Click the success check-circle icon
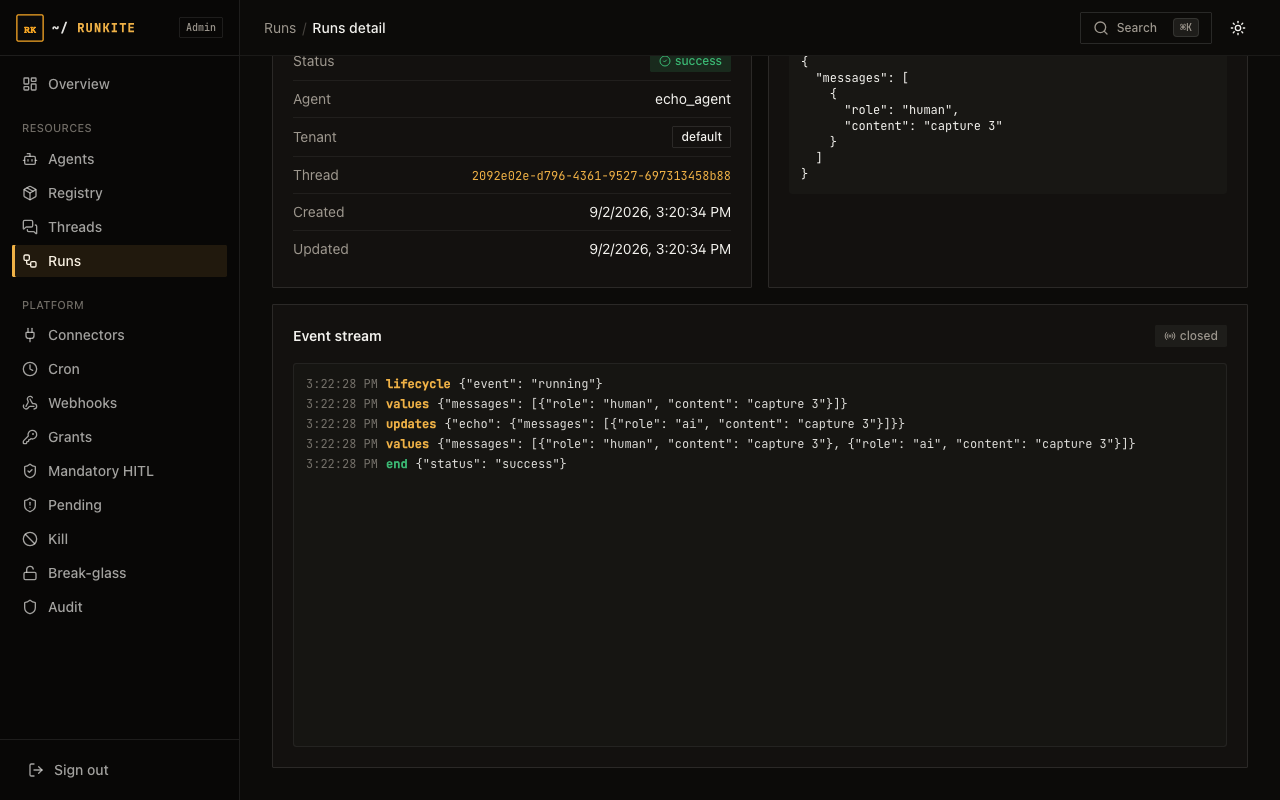1280x800 pixels. pyautogui.click(x=665, y=61)
